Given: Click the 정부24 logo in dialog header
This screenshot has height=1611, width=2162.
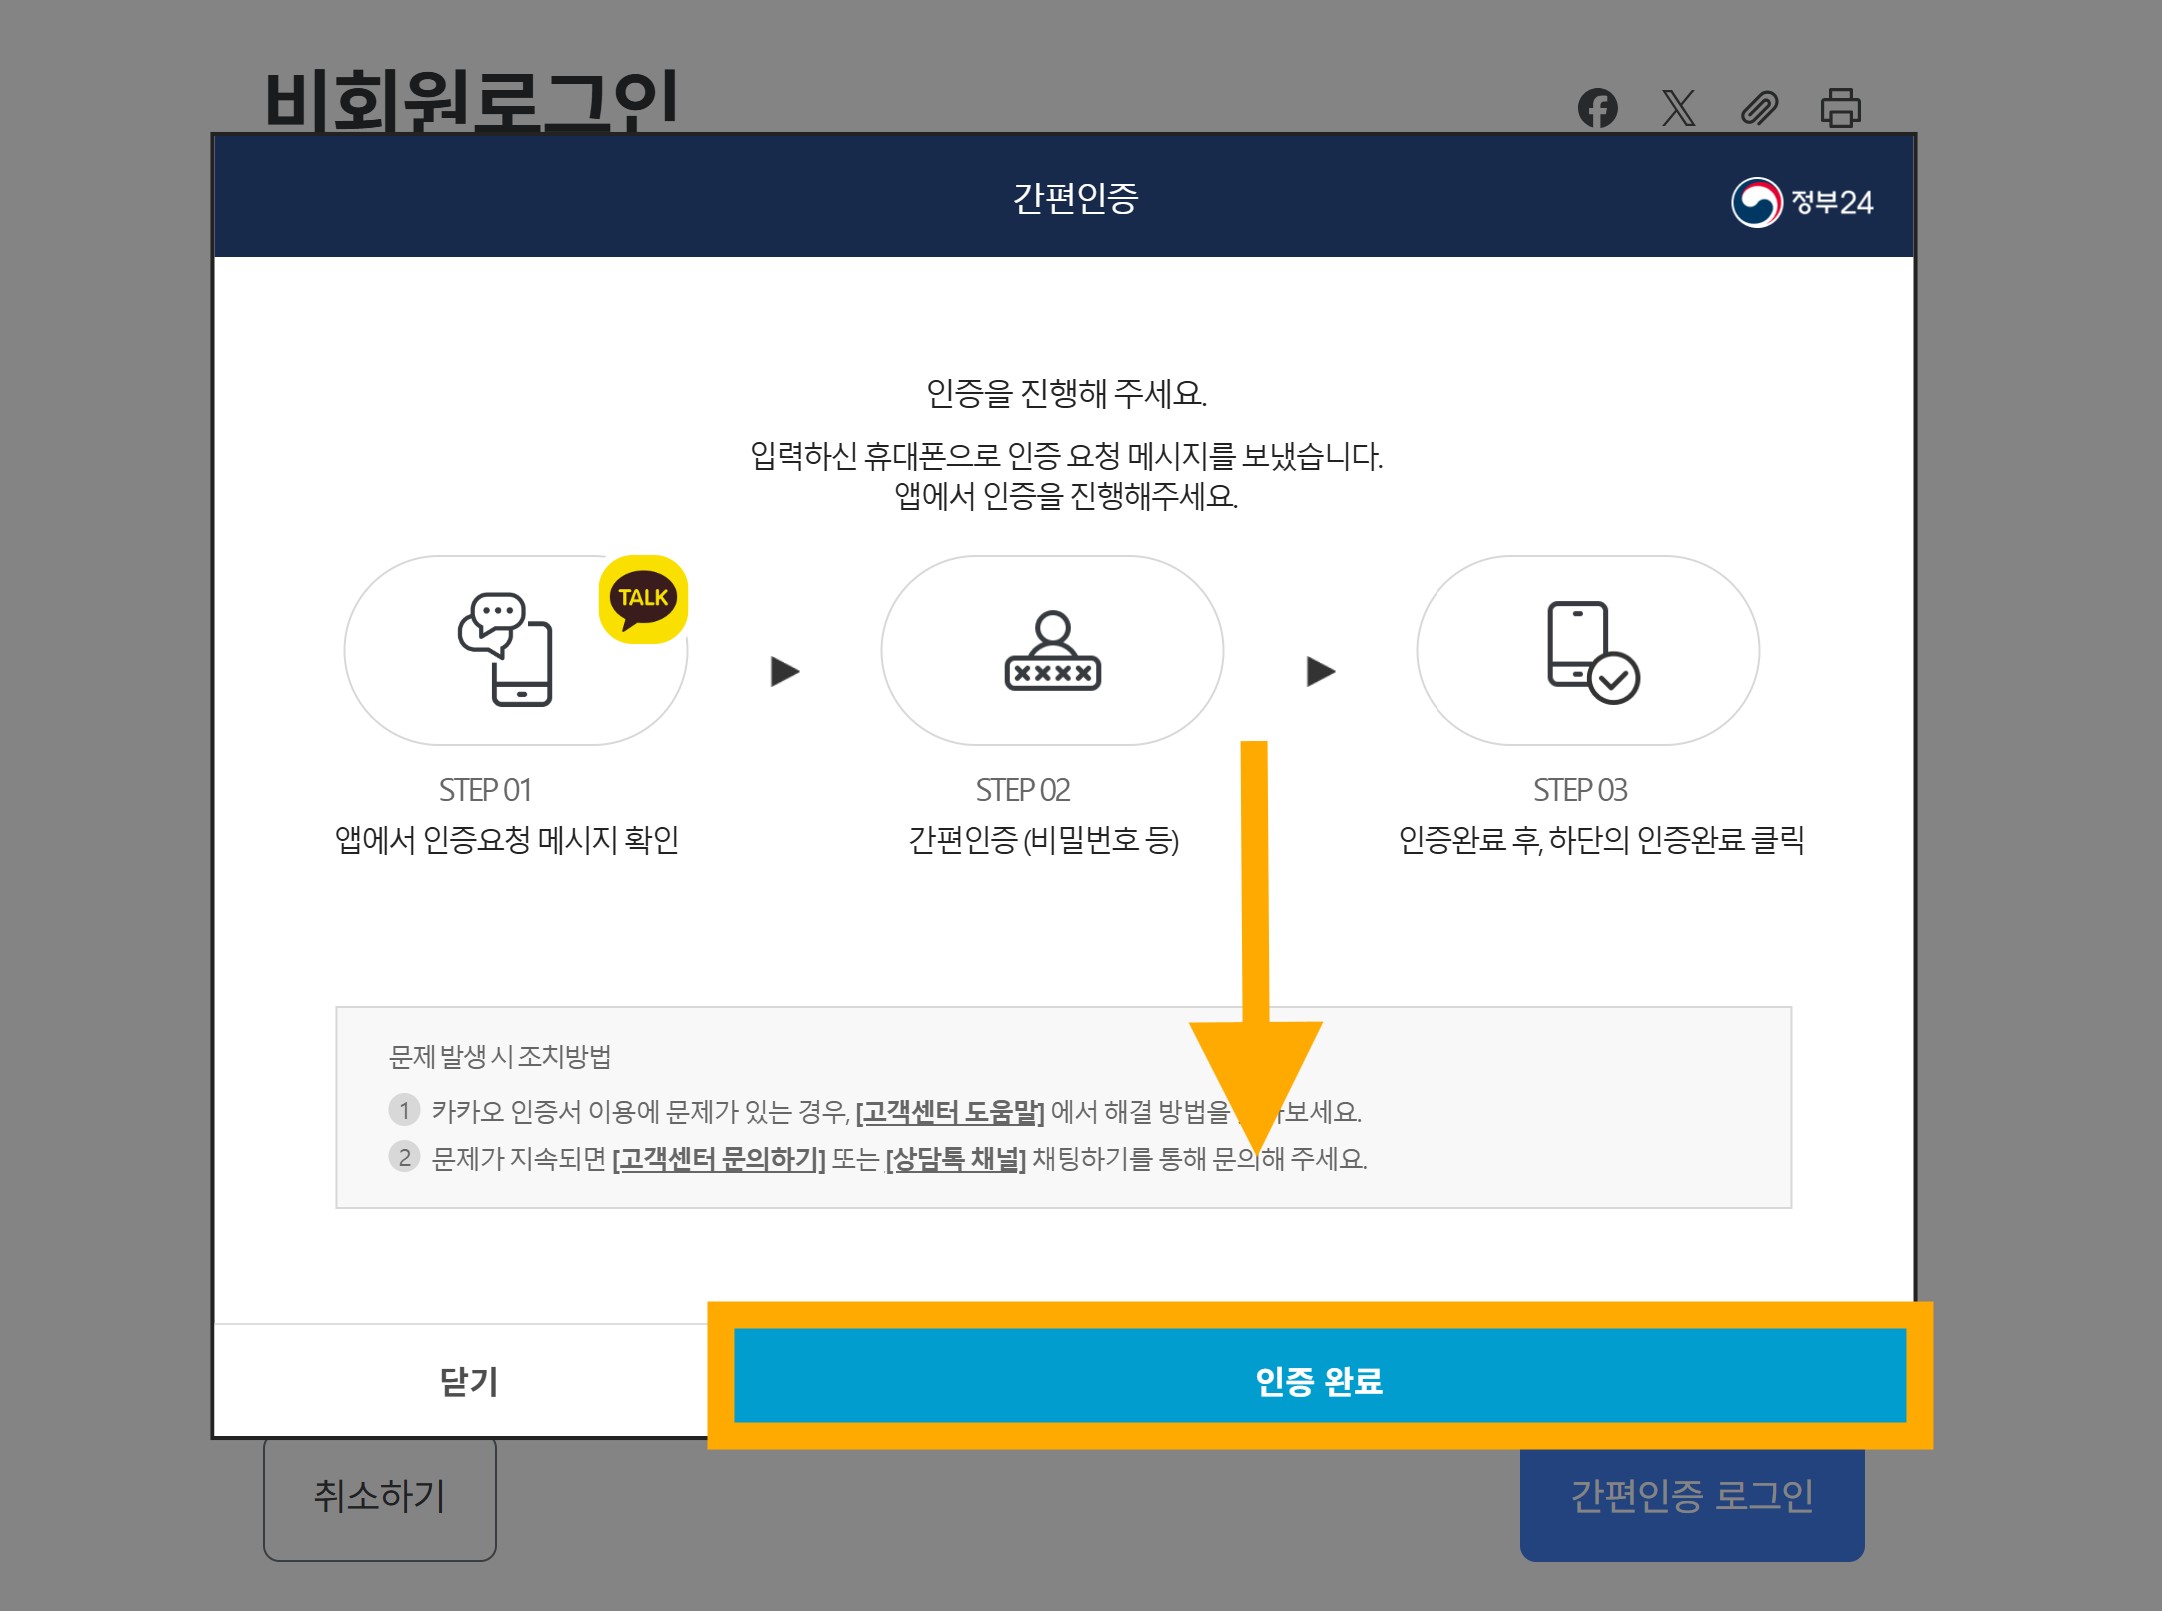Looking at the screenshot, I should (1802, 202).
